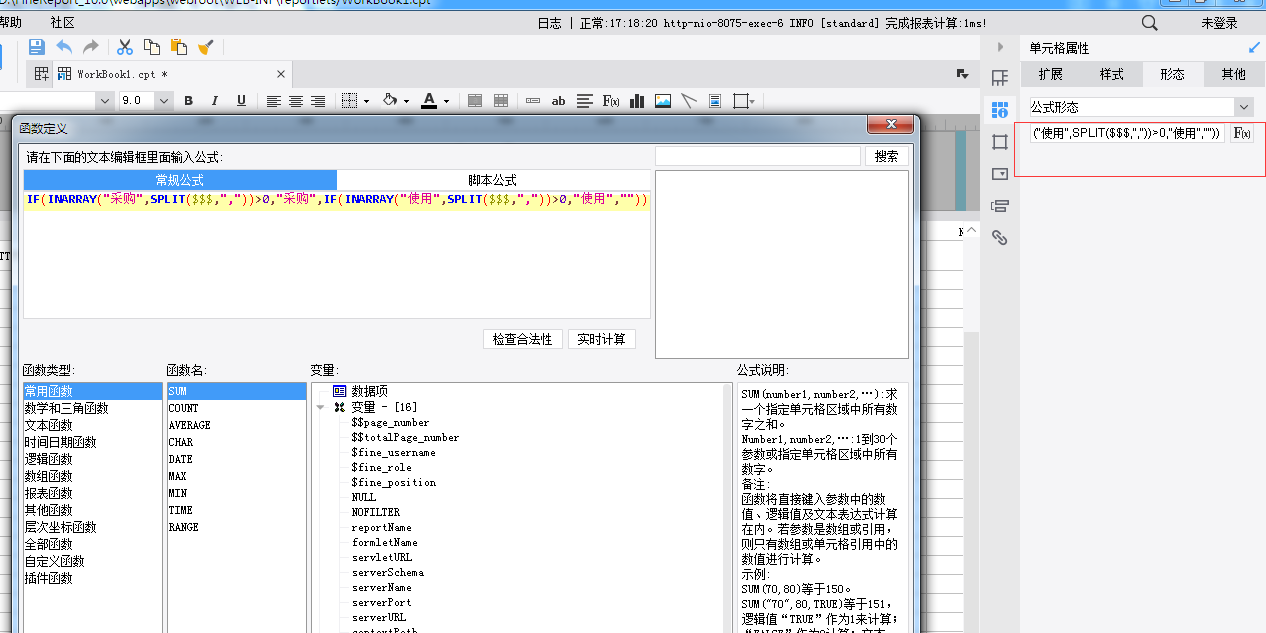1266x633 pixels.
Task: Apply bold formatting to the cell
Action: click(x=188, y=101)
